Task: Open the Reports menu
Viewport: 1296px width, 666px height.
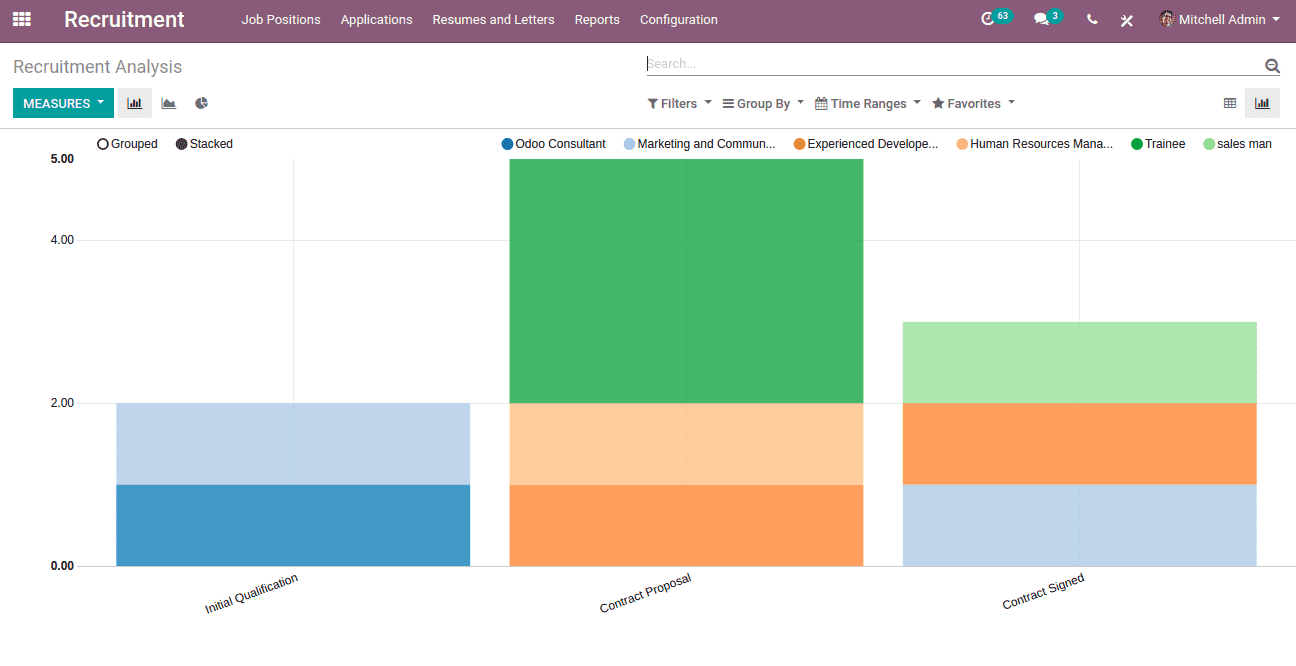Action: point(597,19)
